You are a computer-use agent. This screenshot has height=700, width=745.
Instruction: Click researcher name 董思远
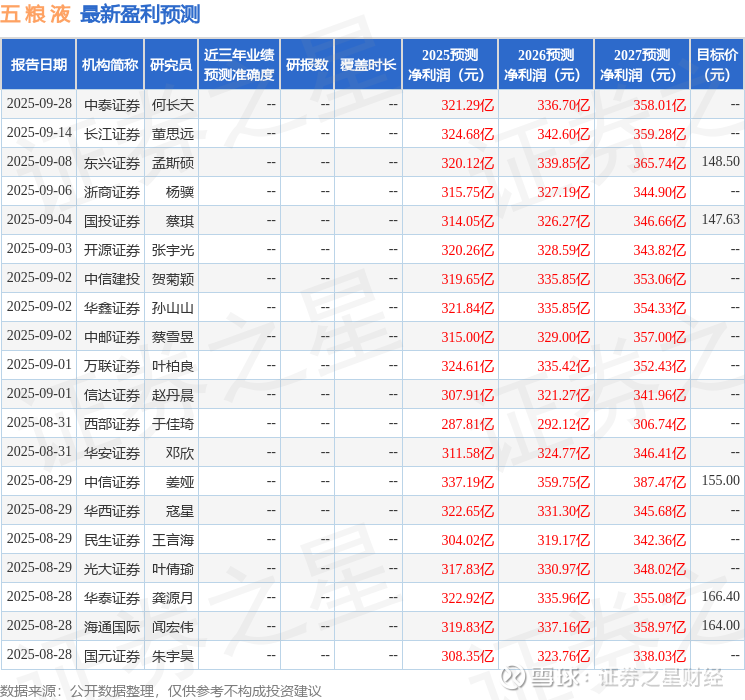[173, 134]
